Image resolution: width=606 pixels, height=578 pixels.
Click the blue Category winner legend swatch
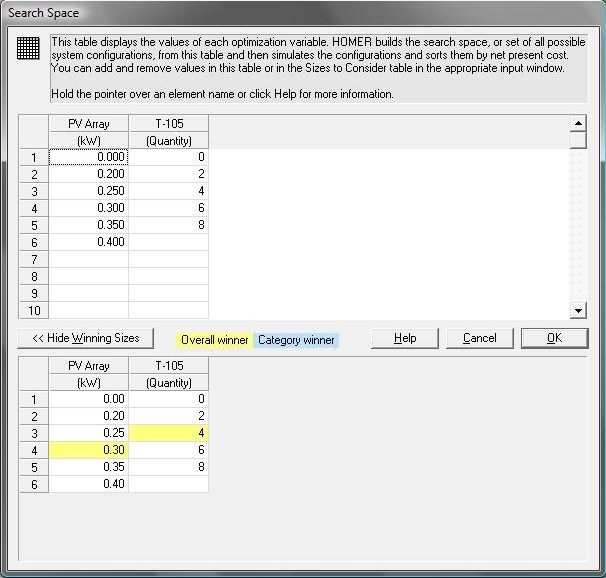pyautogui.click(x=296, y=340)
